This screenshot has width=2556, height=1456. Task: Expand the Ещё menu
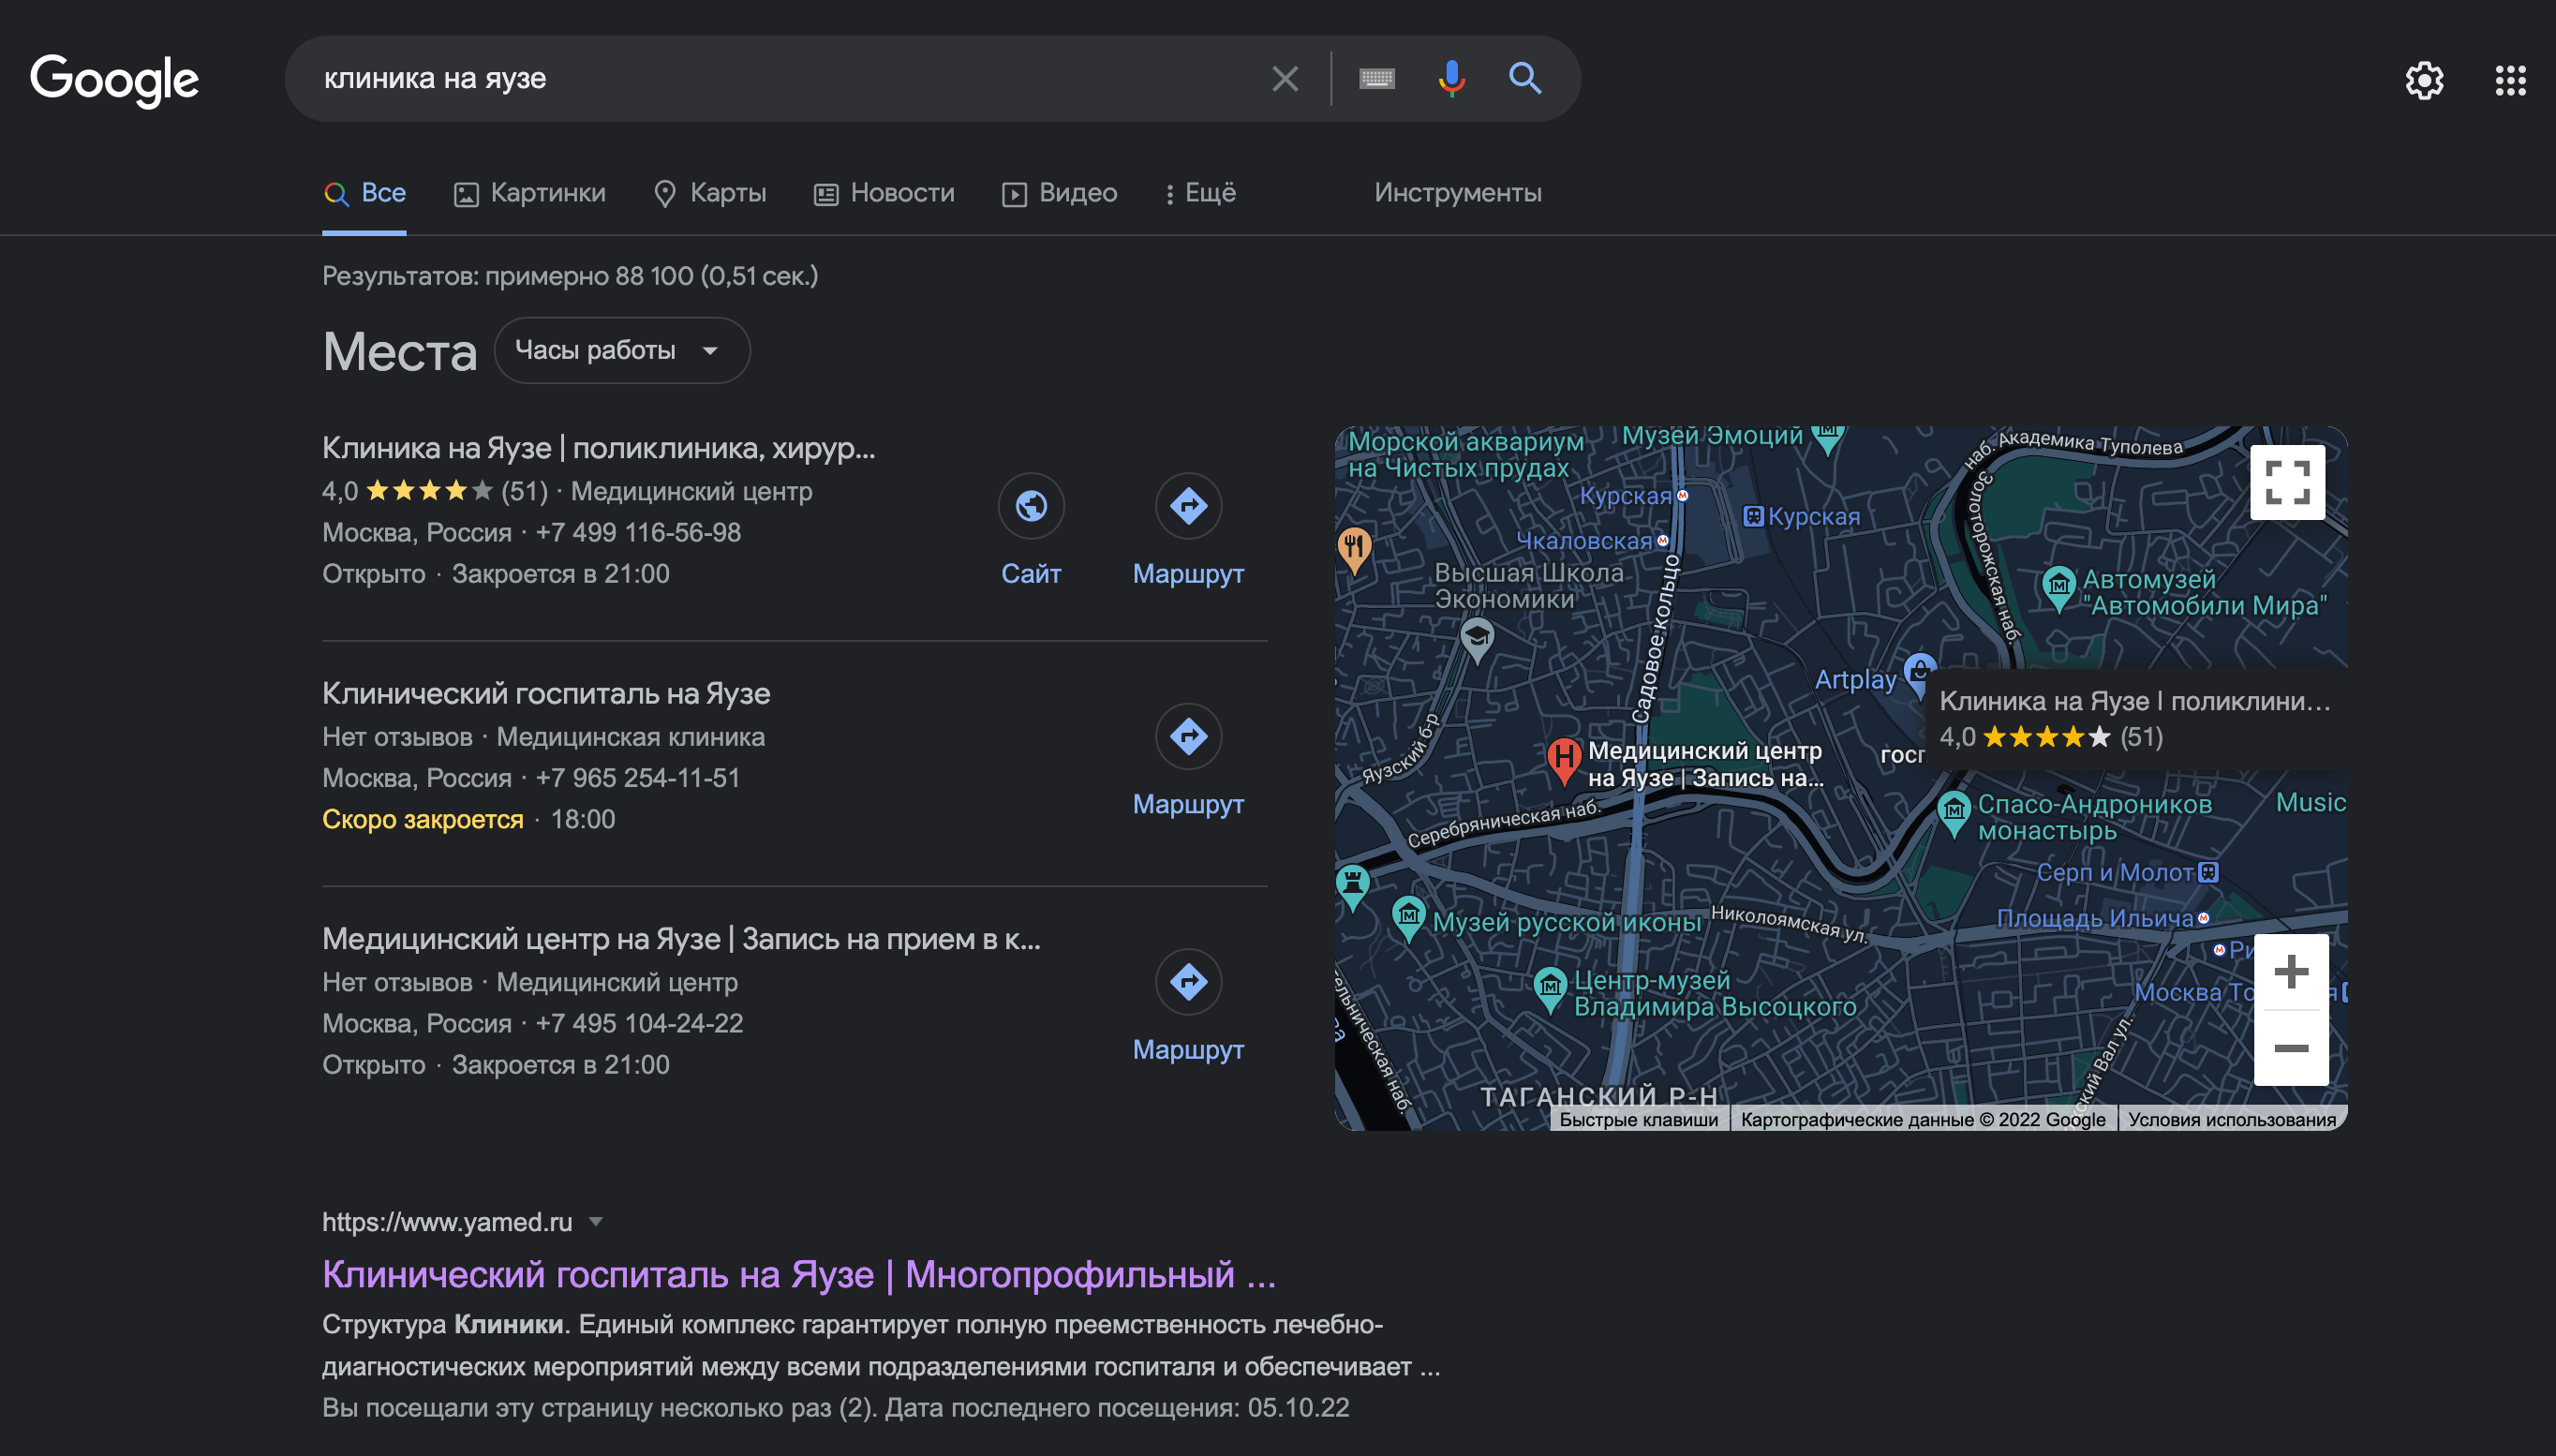1200,193
